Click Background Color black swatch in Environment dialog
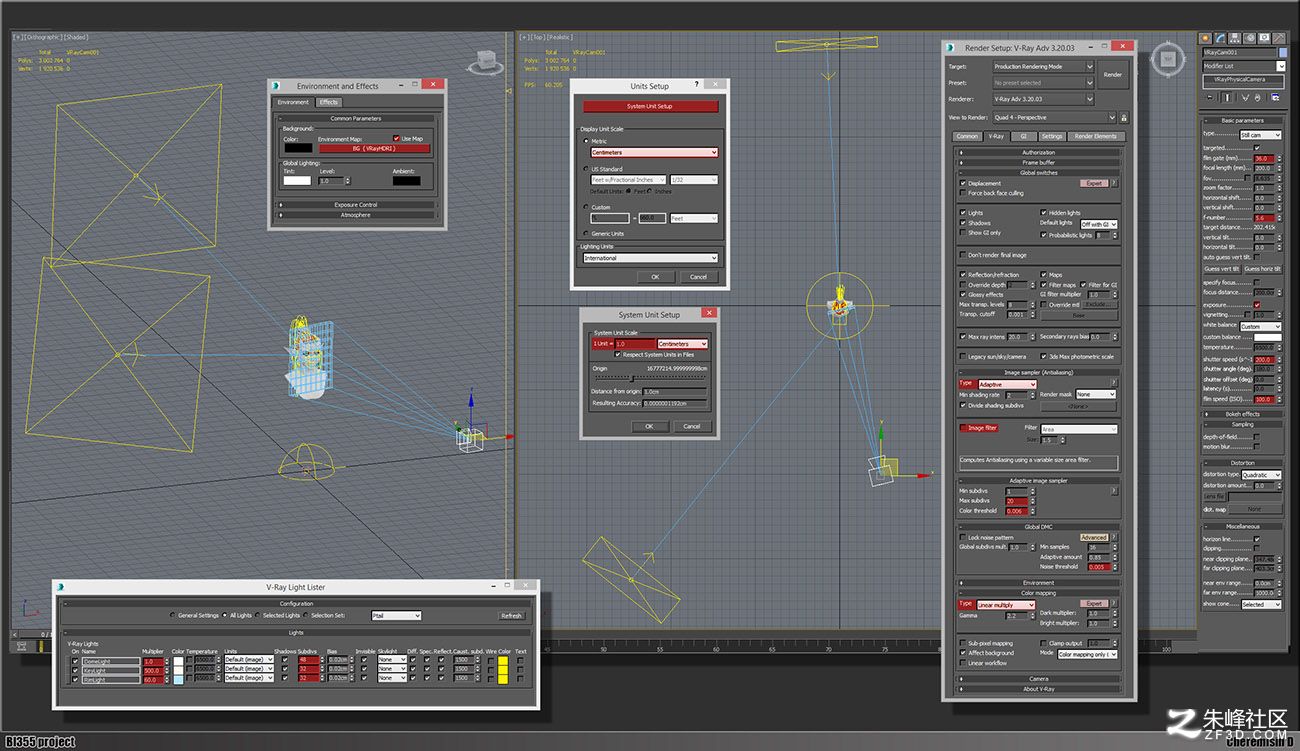1300x751 pixels. [x=297, y=148]
